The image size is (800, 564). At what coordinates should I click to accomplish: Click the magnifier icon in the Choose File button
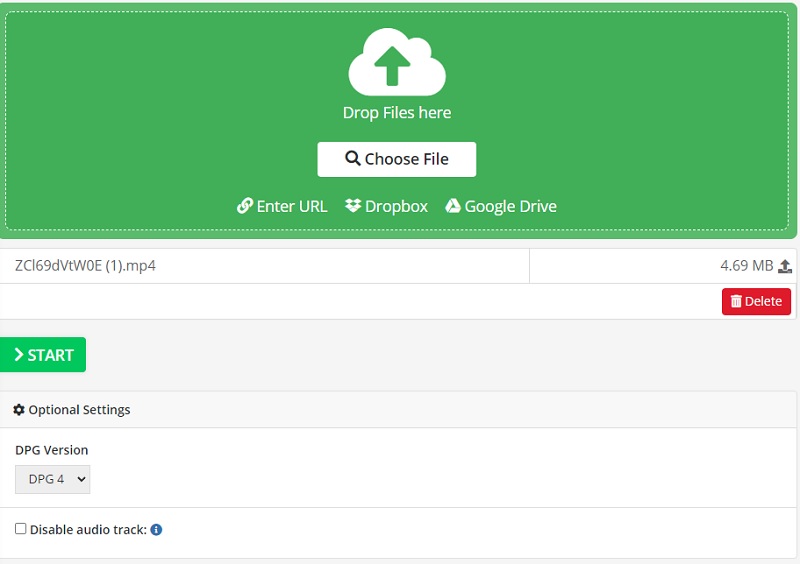(x=352, y=159)
